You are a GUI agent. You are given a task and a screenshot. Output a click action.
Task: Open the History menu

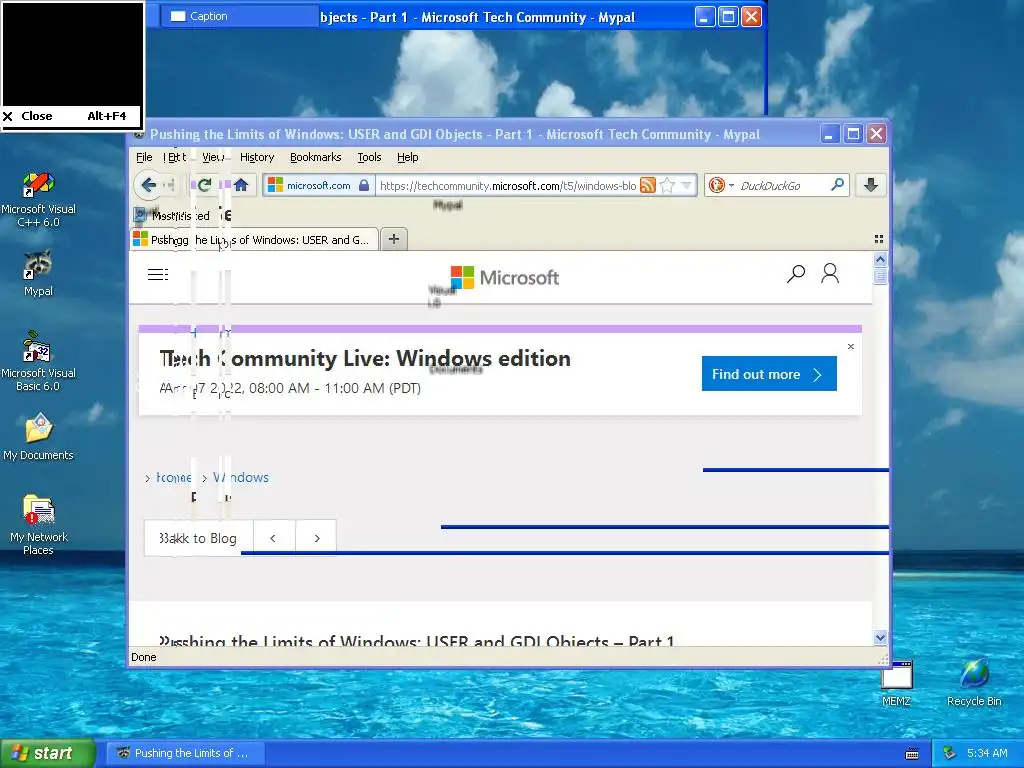click(x=257, y=157)
